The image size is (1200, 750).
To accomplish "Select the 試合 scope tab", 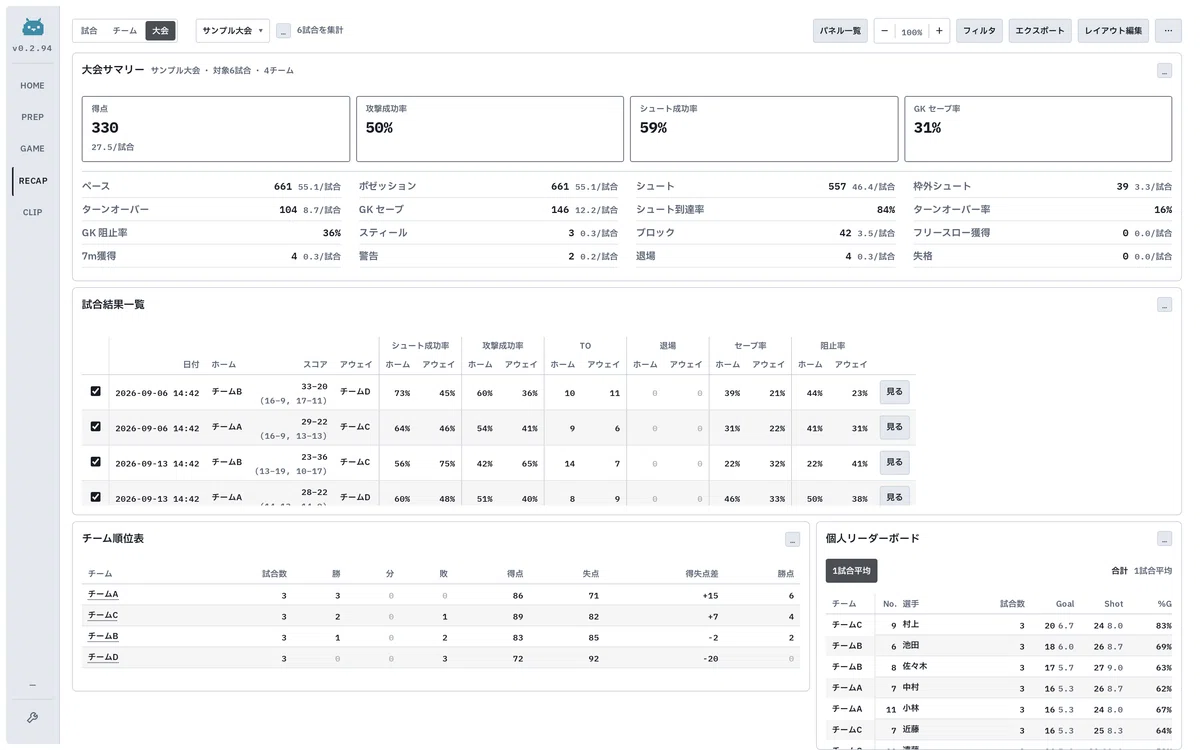I will coord(89,31).
